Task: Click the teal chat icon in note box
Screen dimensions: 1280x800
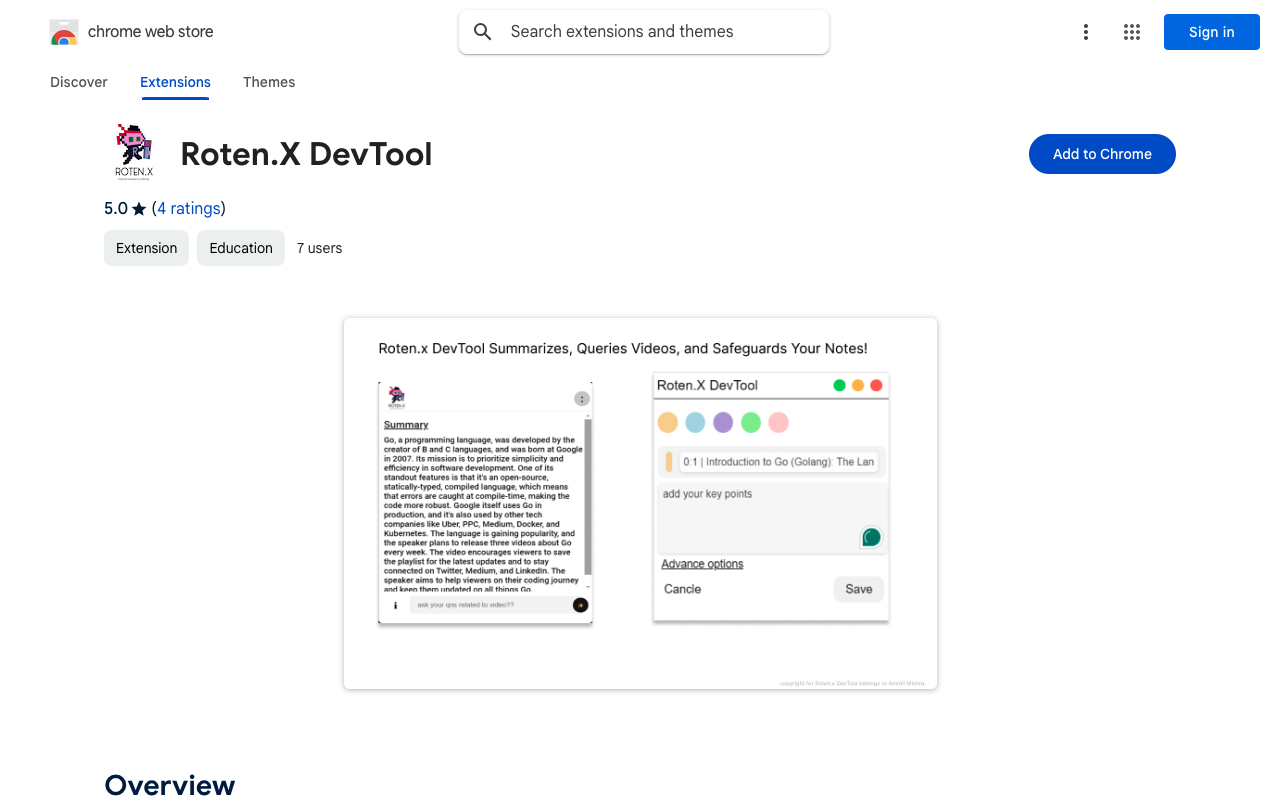Action: point(872,538)
